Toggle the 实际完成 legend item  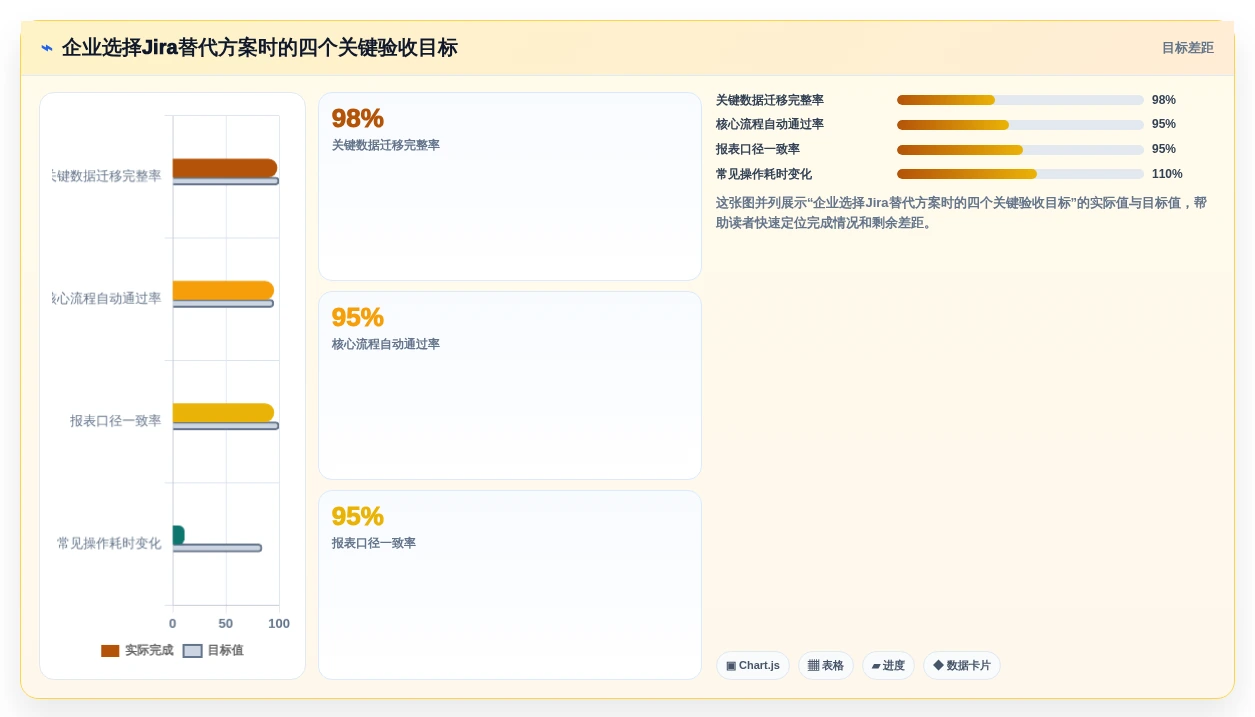tap(137, 650)
